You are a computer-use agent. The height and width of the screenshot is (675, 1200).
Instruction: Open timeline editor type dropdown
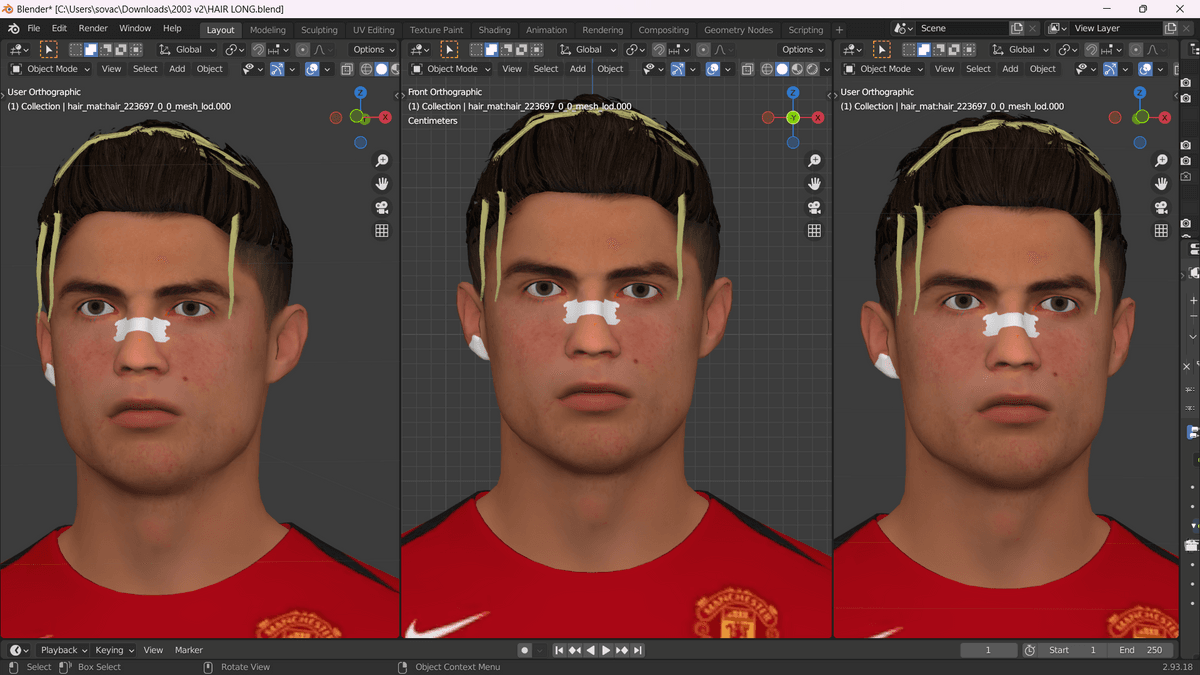pyautogui.click(x=18, y=650)
